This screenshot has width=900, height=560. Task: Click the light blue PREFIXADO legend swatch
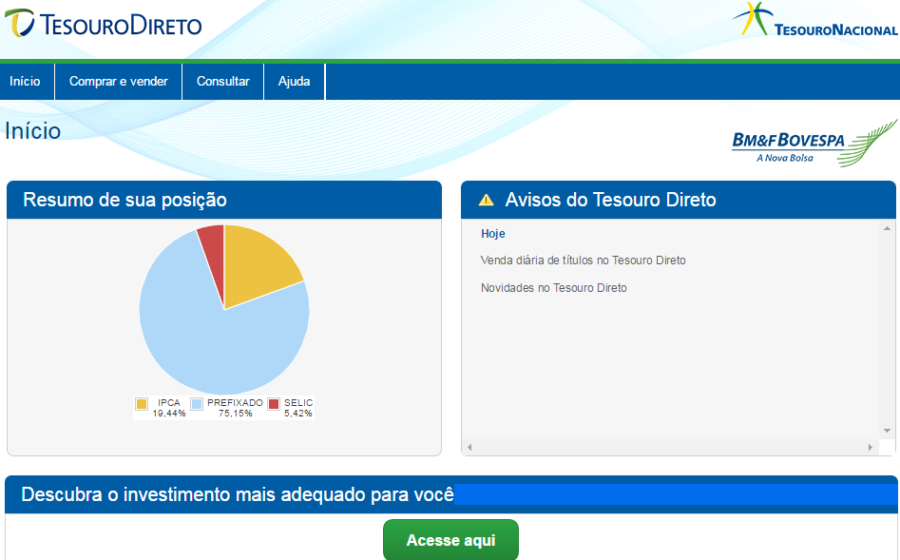click(x=197, y=404)
